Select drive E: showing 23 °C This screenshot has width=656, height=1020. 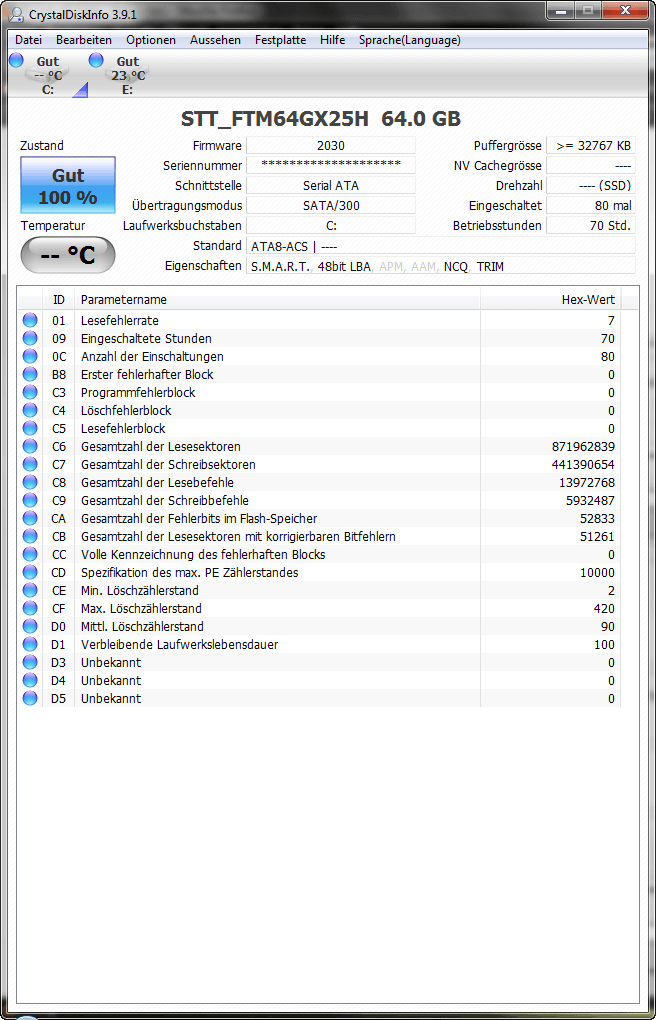(128, 75)
